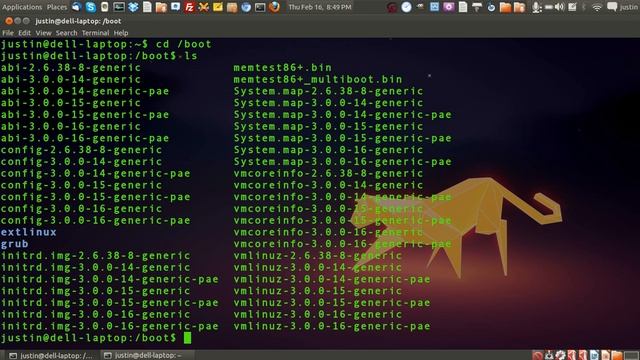Open the orange folder icon in bottom panel
Viewport: 640px width, 360px height.
[617, 355]
